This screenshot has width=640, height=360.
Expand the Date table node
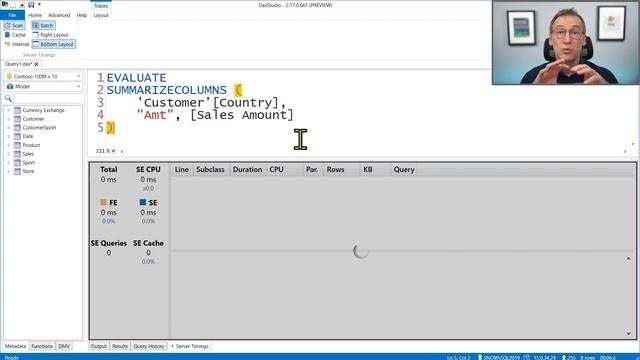[x=9, y=136]
